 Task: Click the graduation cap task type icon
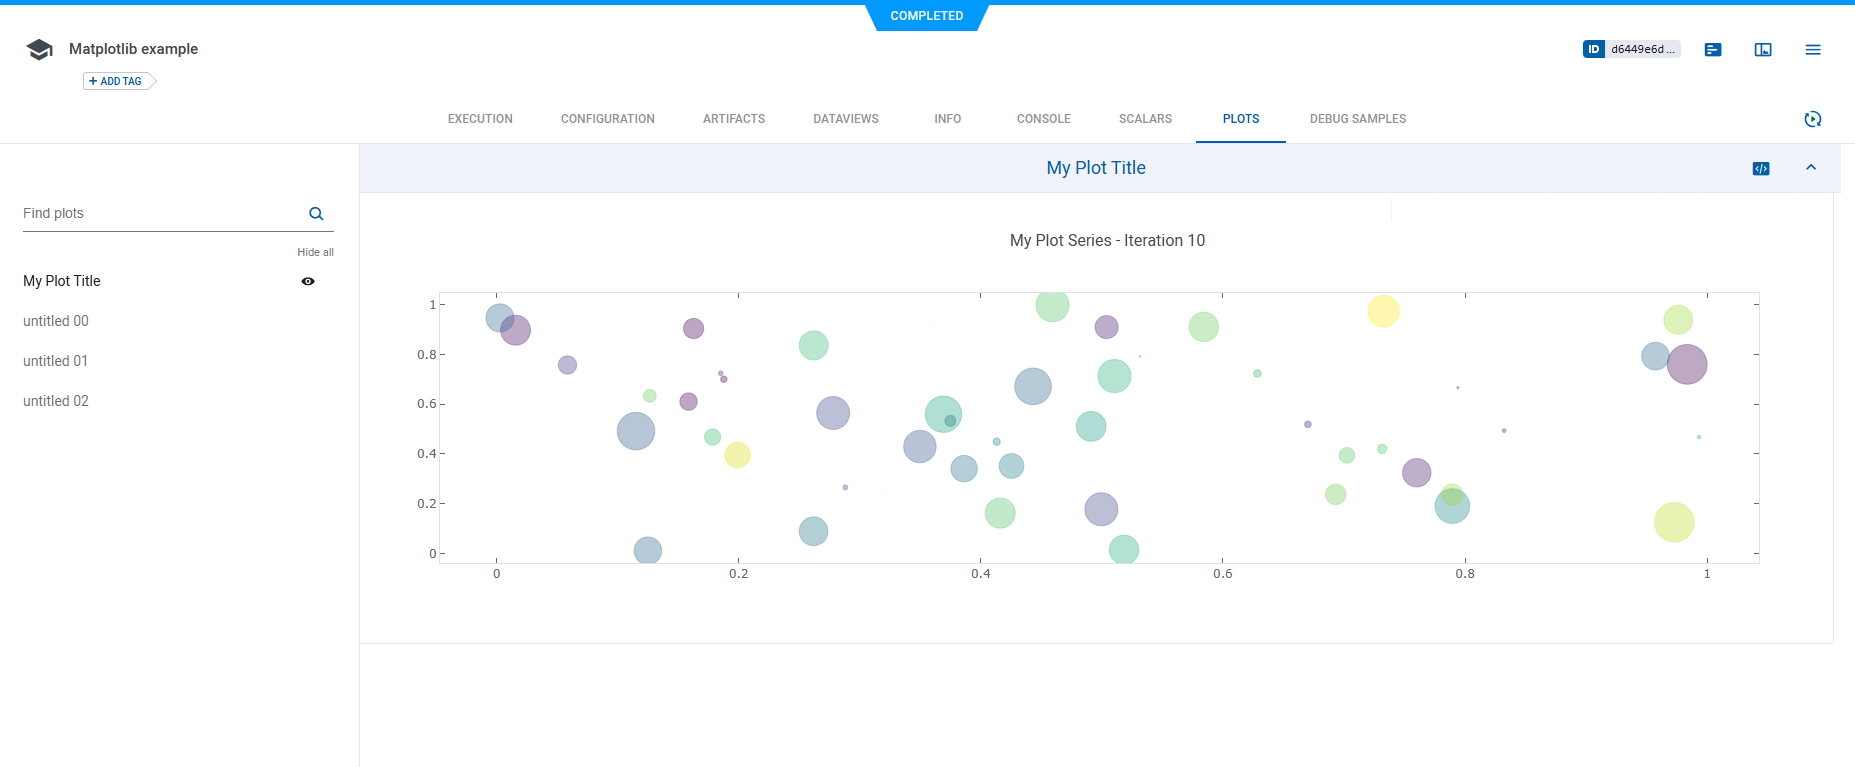click(40, 50)
